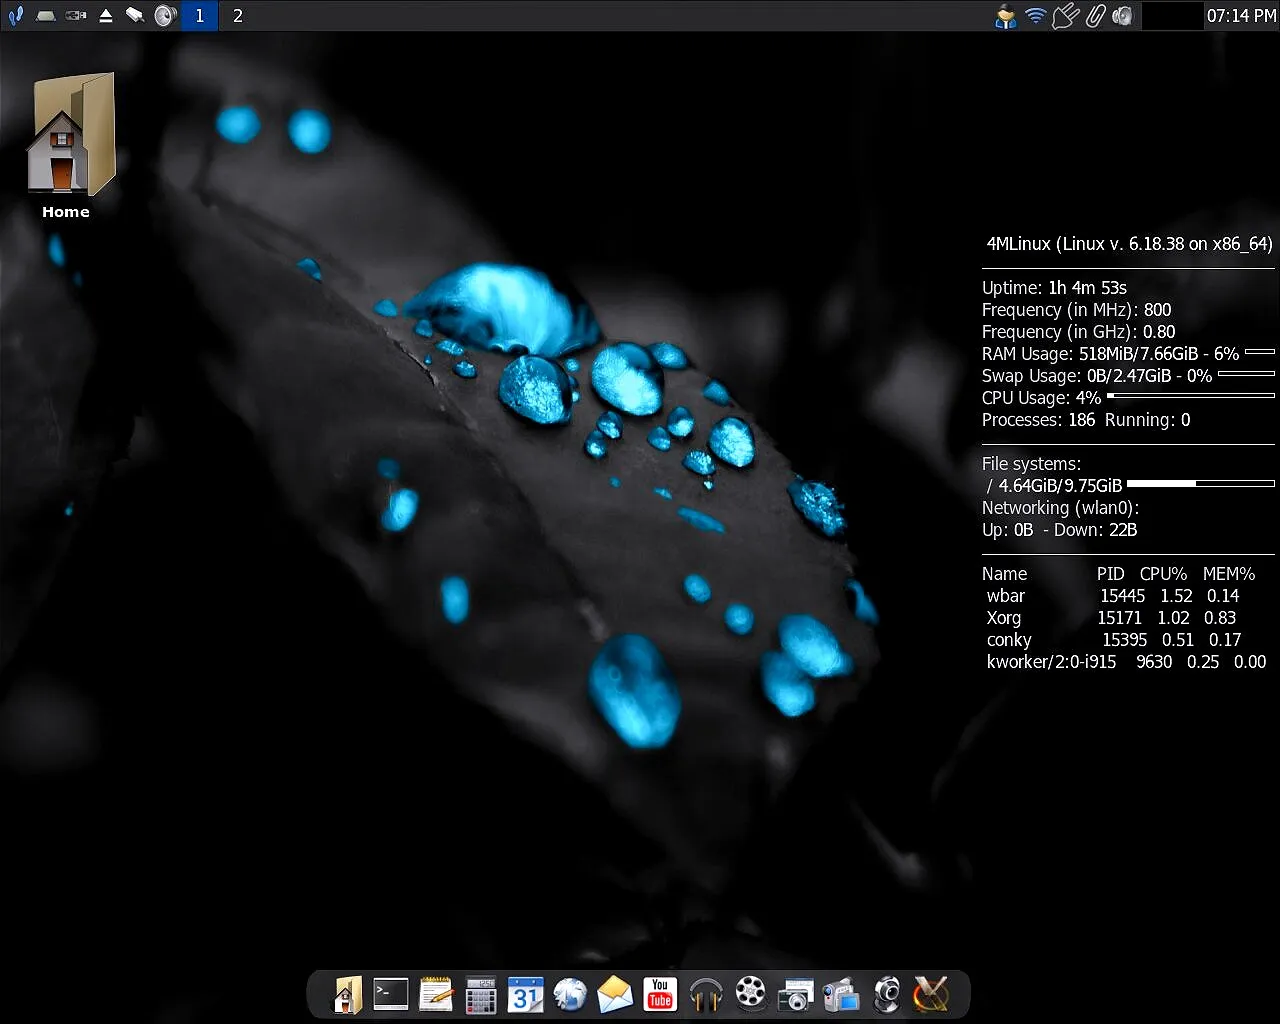Click the conky process row
Image resolution: width=1280 pixels, height=1024 pixels.
(1114, 640)
